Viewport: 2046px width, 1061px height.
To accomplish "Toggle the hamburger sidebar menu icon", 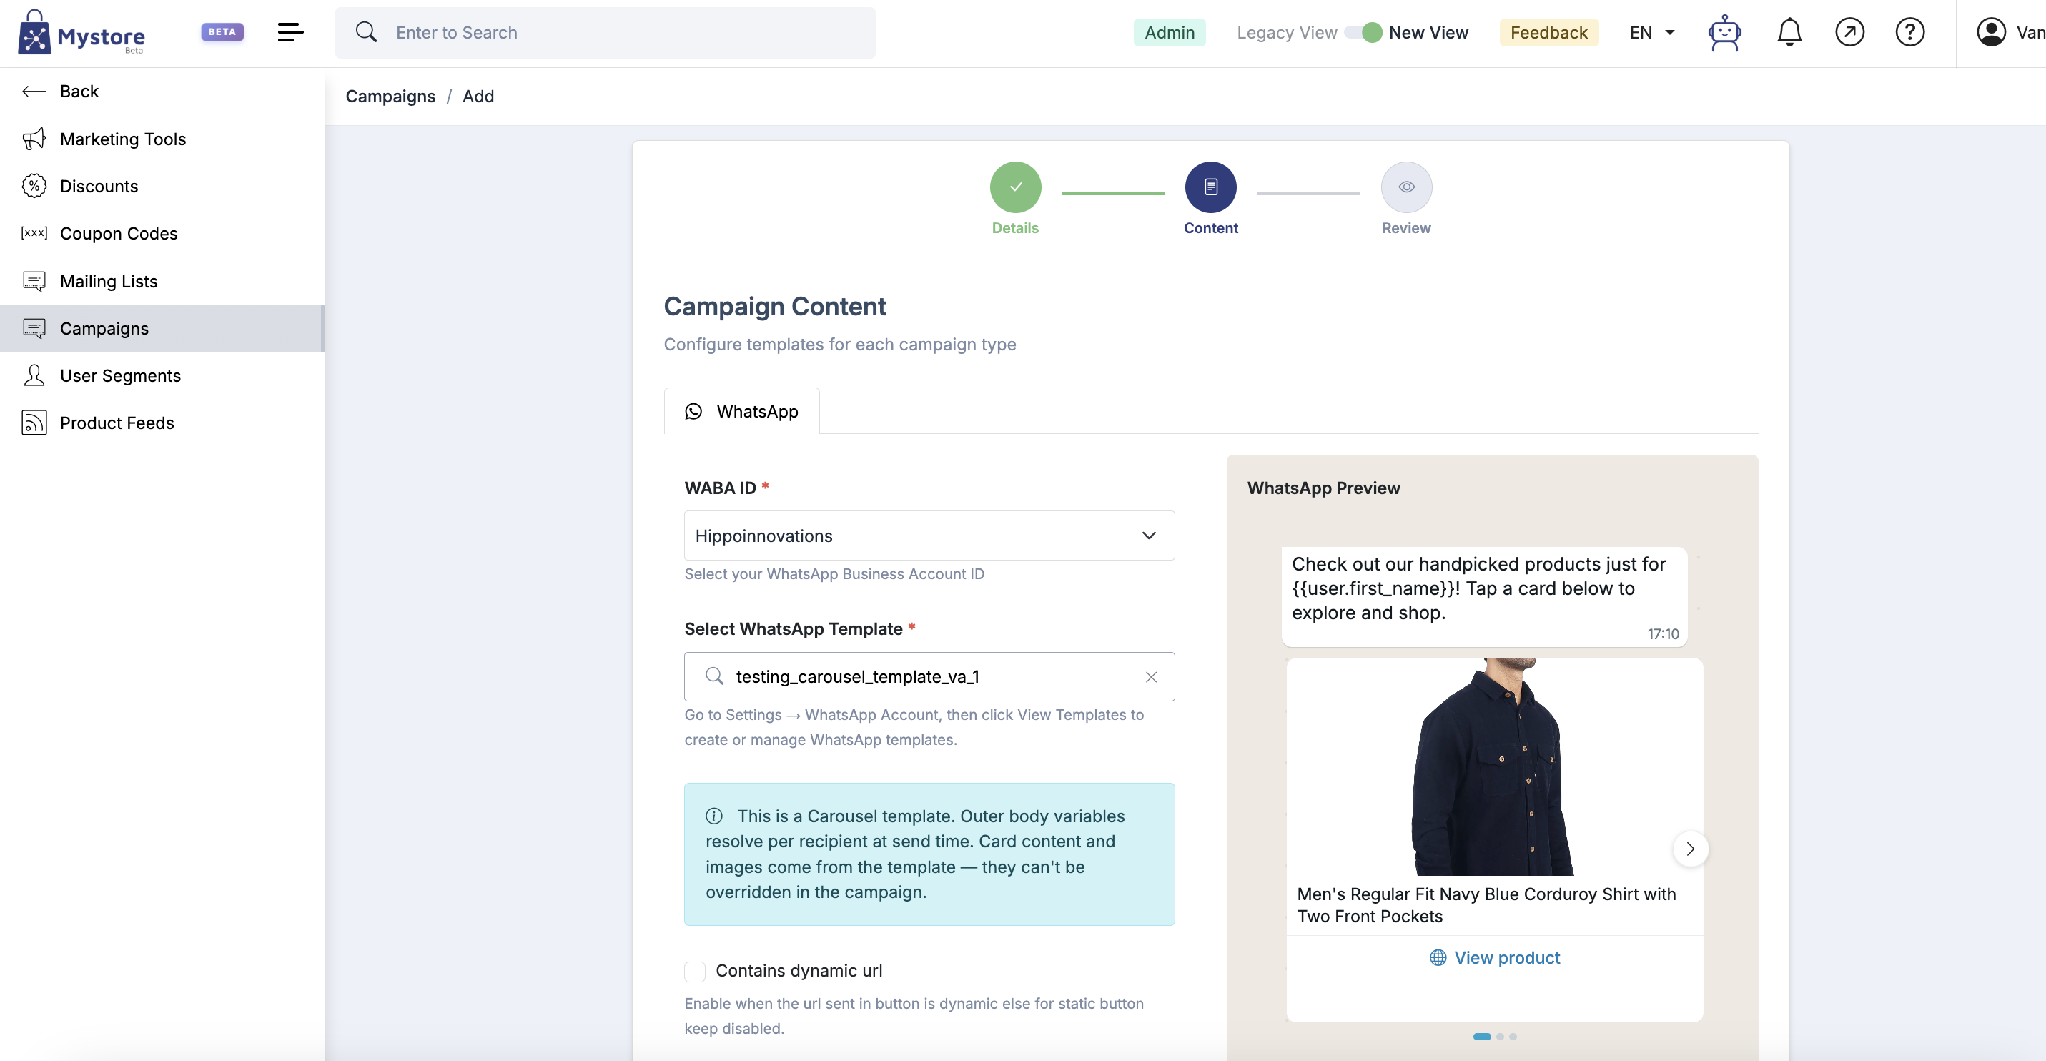I will pos(290,33).
